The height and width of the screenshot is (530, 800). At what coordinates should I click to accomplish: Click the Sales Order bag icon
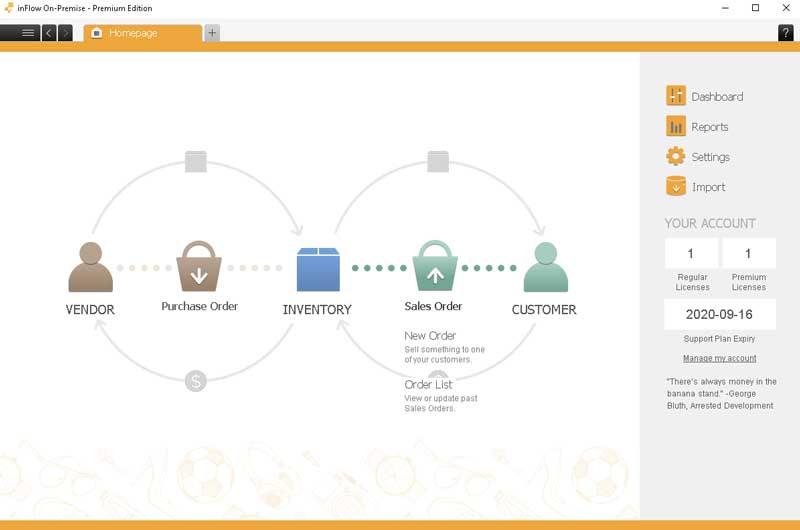(435, 265)
